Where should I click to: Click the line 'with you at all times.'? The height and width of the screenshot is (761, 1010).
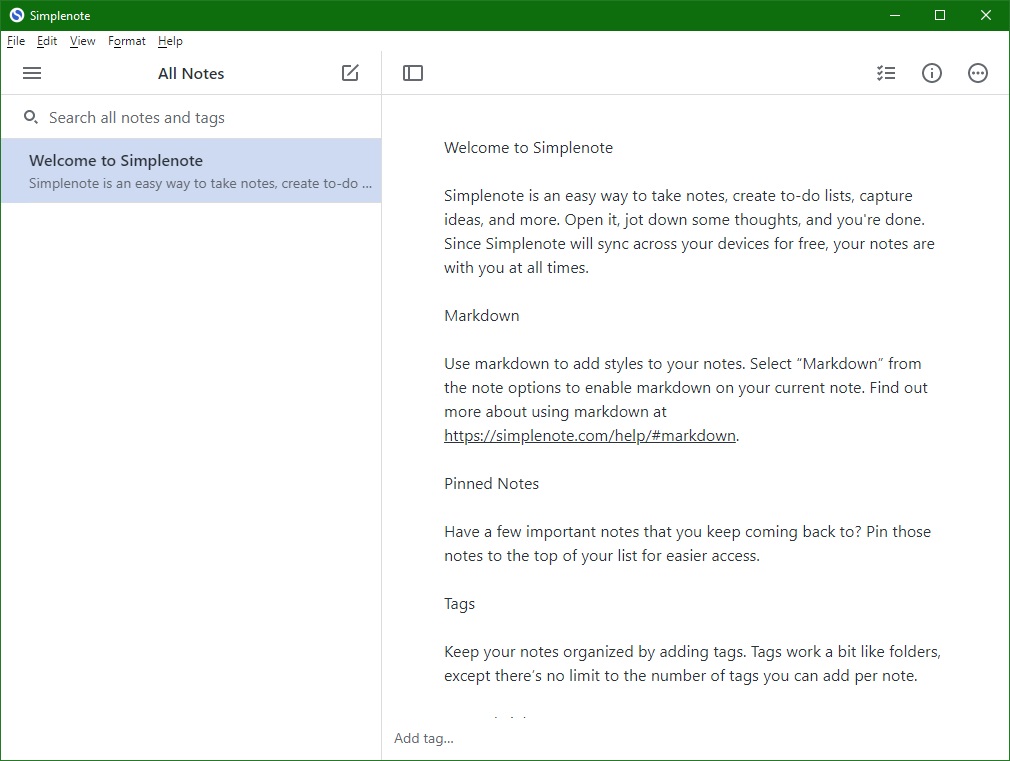tap(516, 268)
